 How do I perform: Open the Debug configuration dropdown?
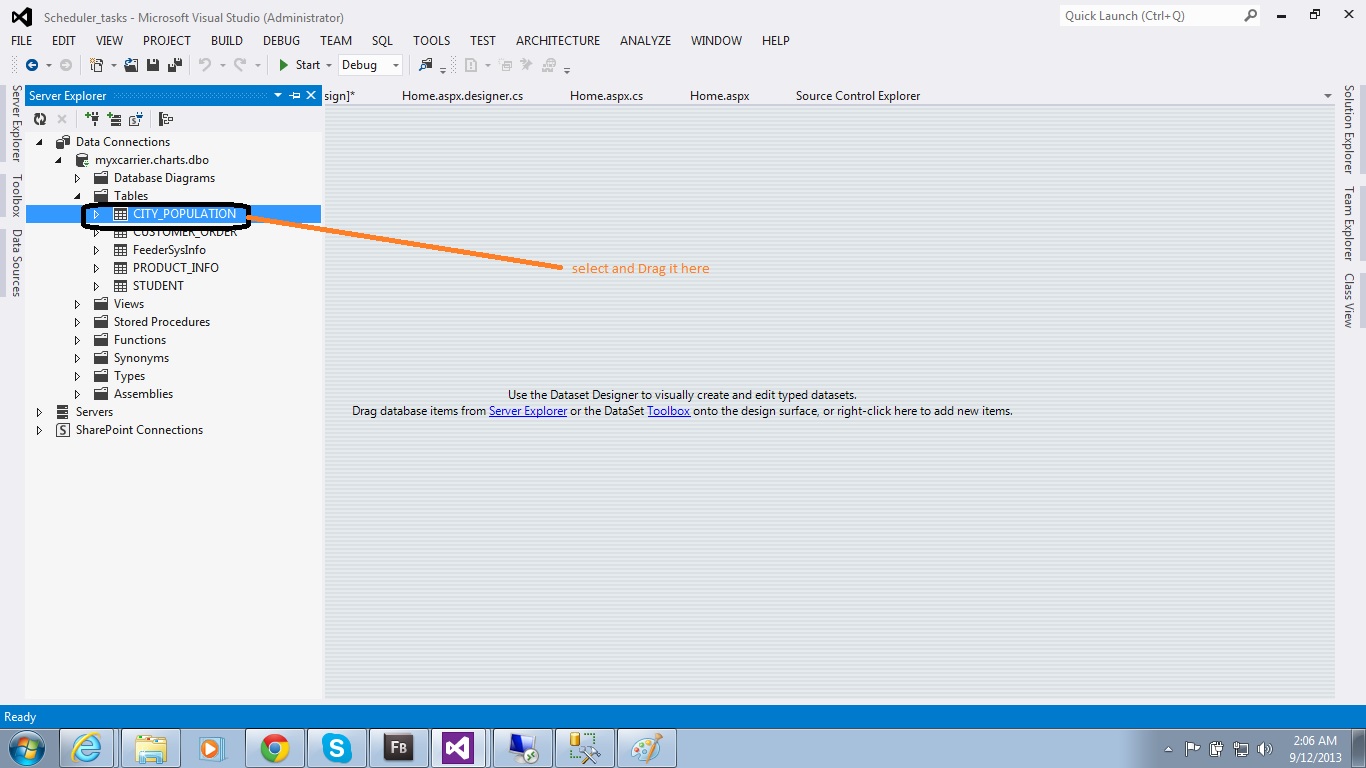[x=394, y=65]
